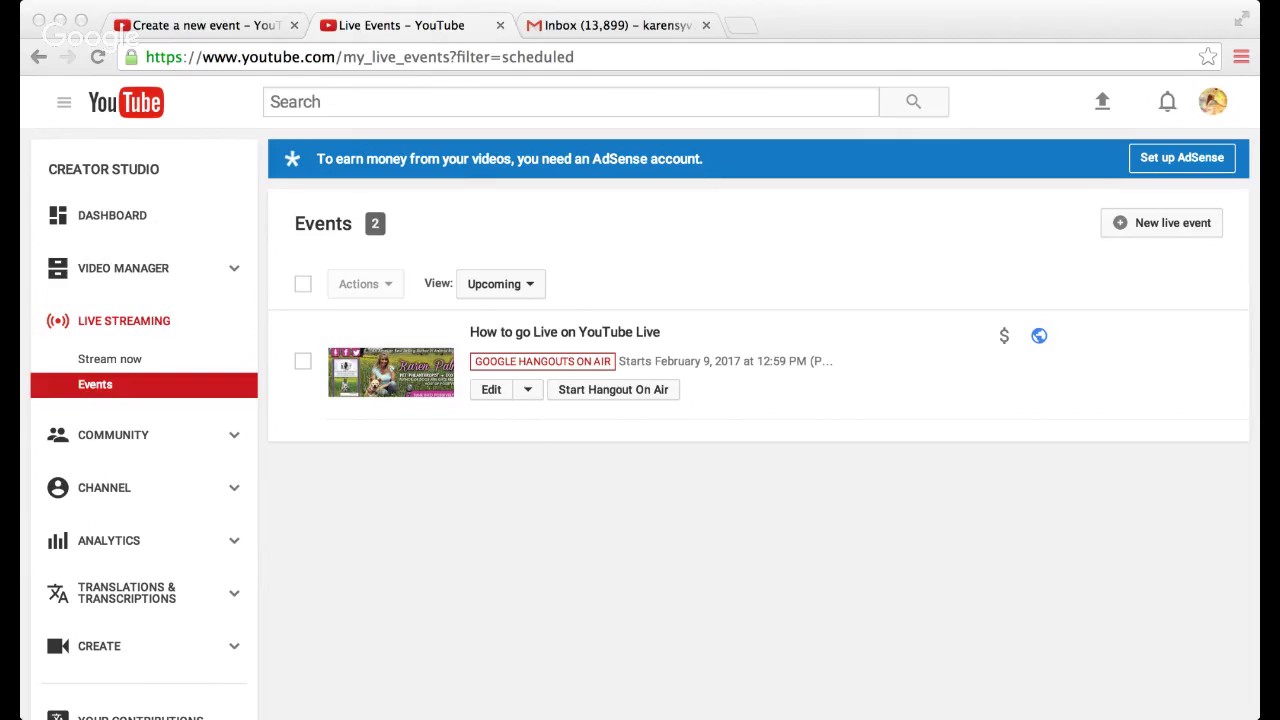
Task: Click the Translations & Transcriptions icon
Action: [58, 593]
